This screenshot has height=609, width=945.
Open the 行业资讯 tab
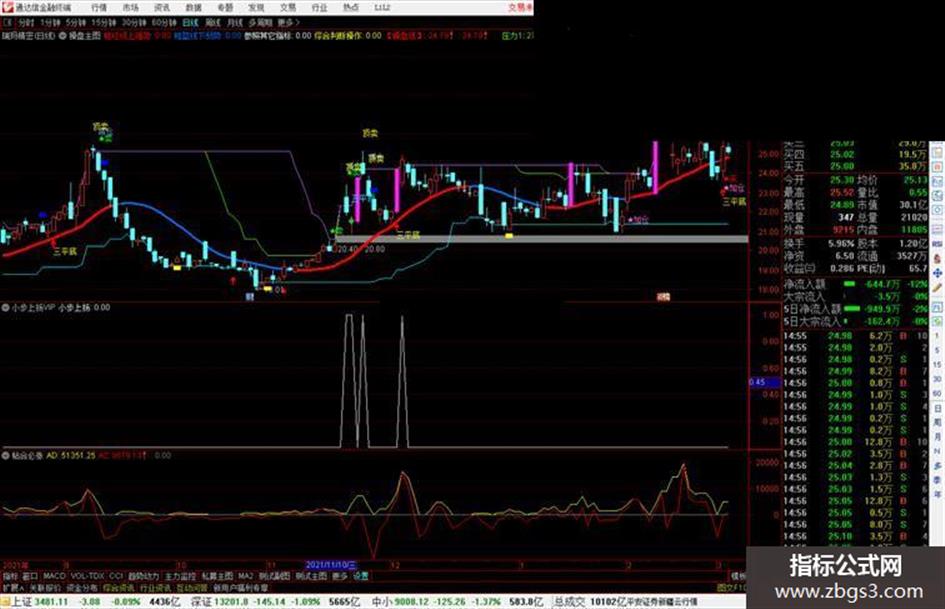pos(156,587)
